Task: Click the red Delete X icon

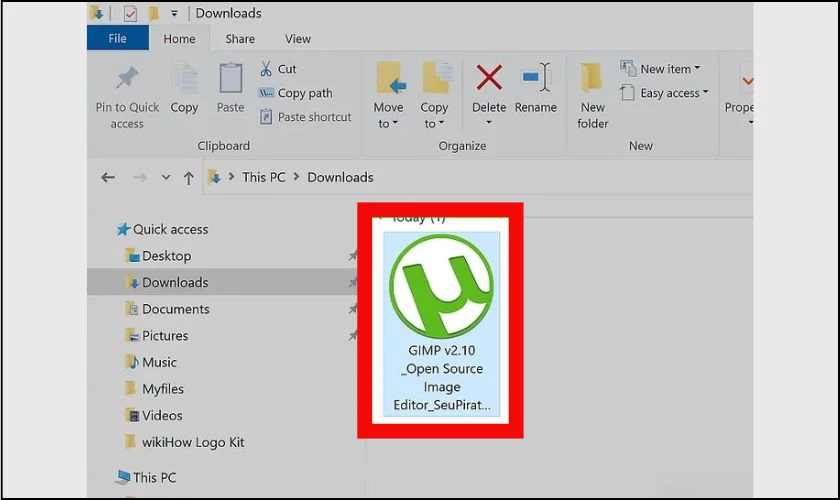Action: (x=489, y=78)
